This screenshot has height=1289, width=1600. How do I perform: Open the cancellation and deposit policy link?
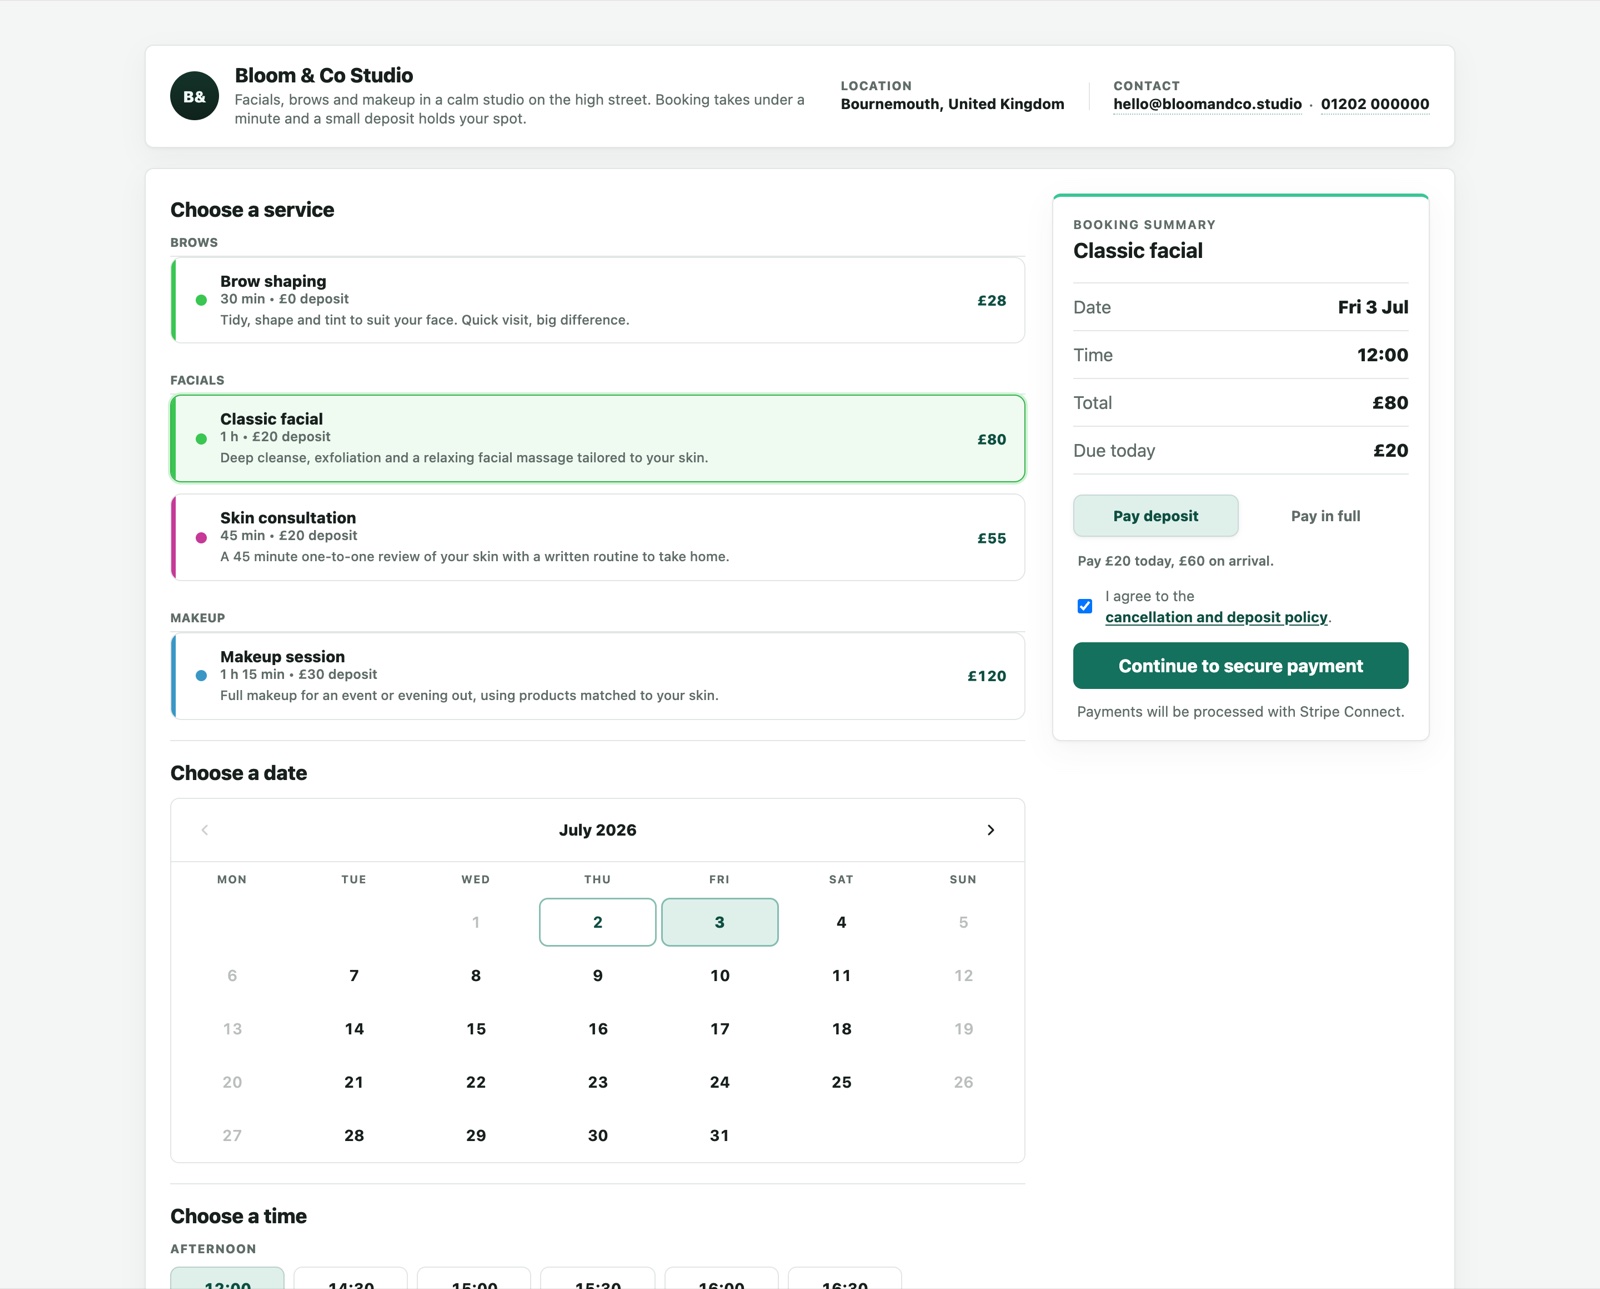point(1216,617)
